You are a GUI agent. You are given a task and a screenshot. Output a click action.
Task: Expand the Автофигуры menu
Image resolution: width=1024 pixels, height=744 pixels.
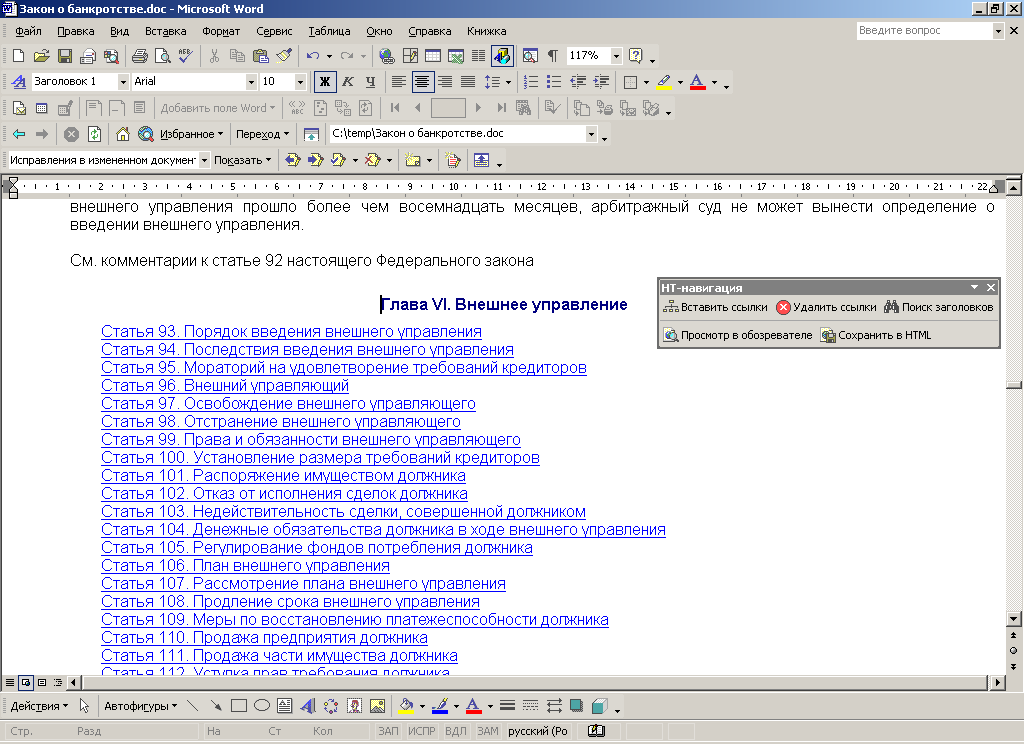pos(140,706)
